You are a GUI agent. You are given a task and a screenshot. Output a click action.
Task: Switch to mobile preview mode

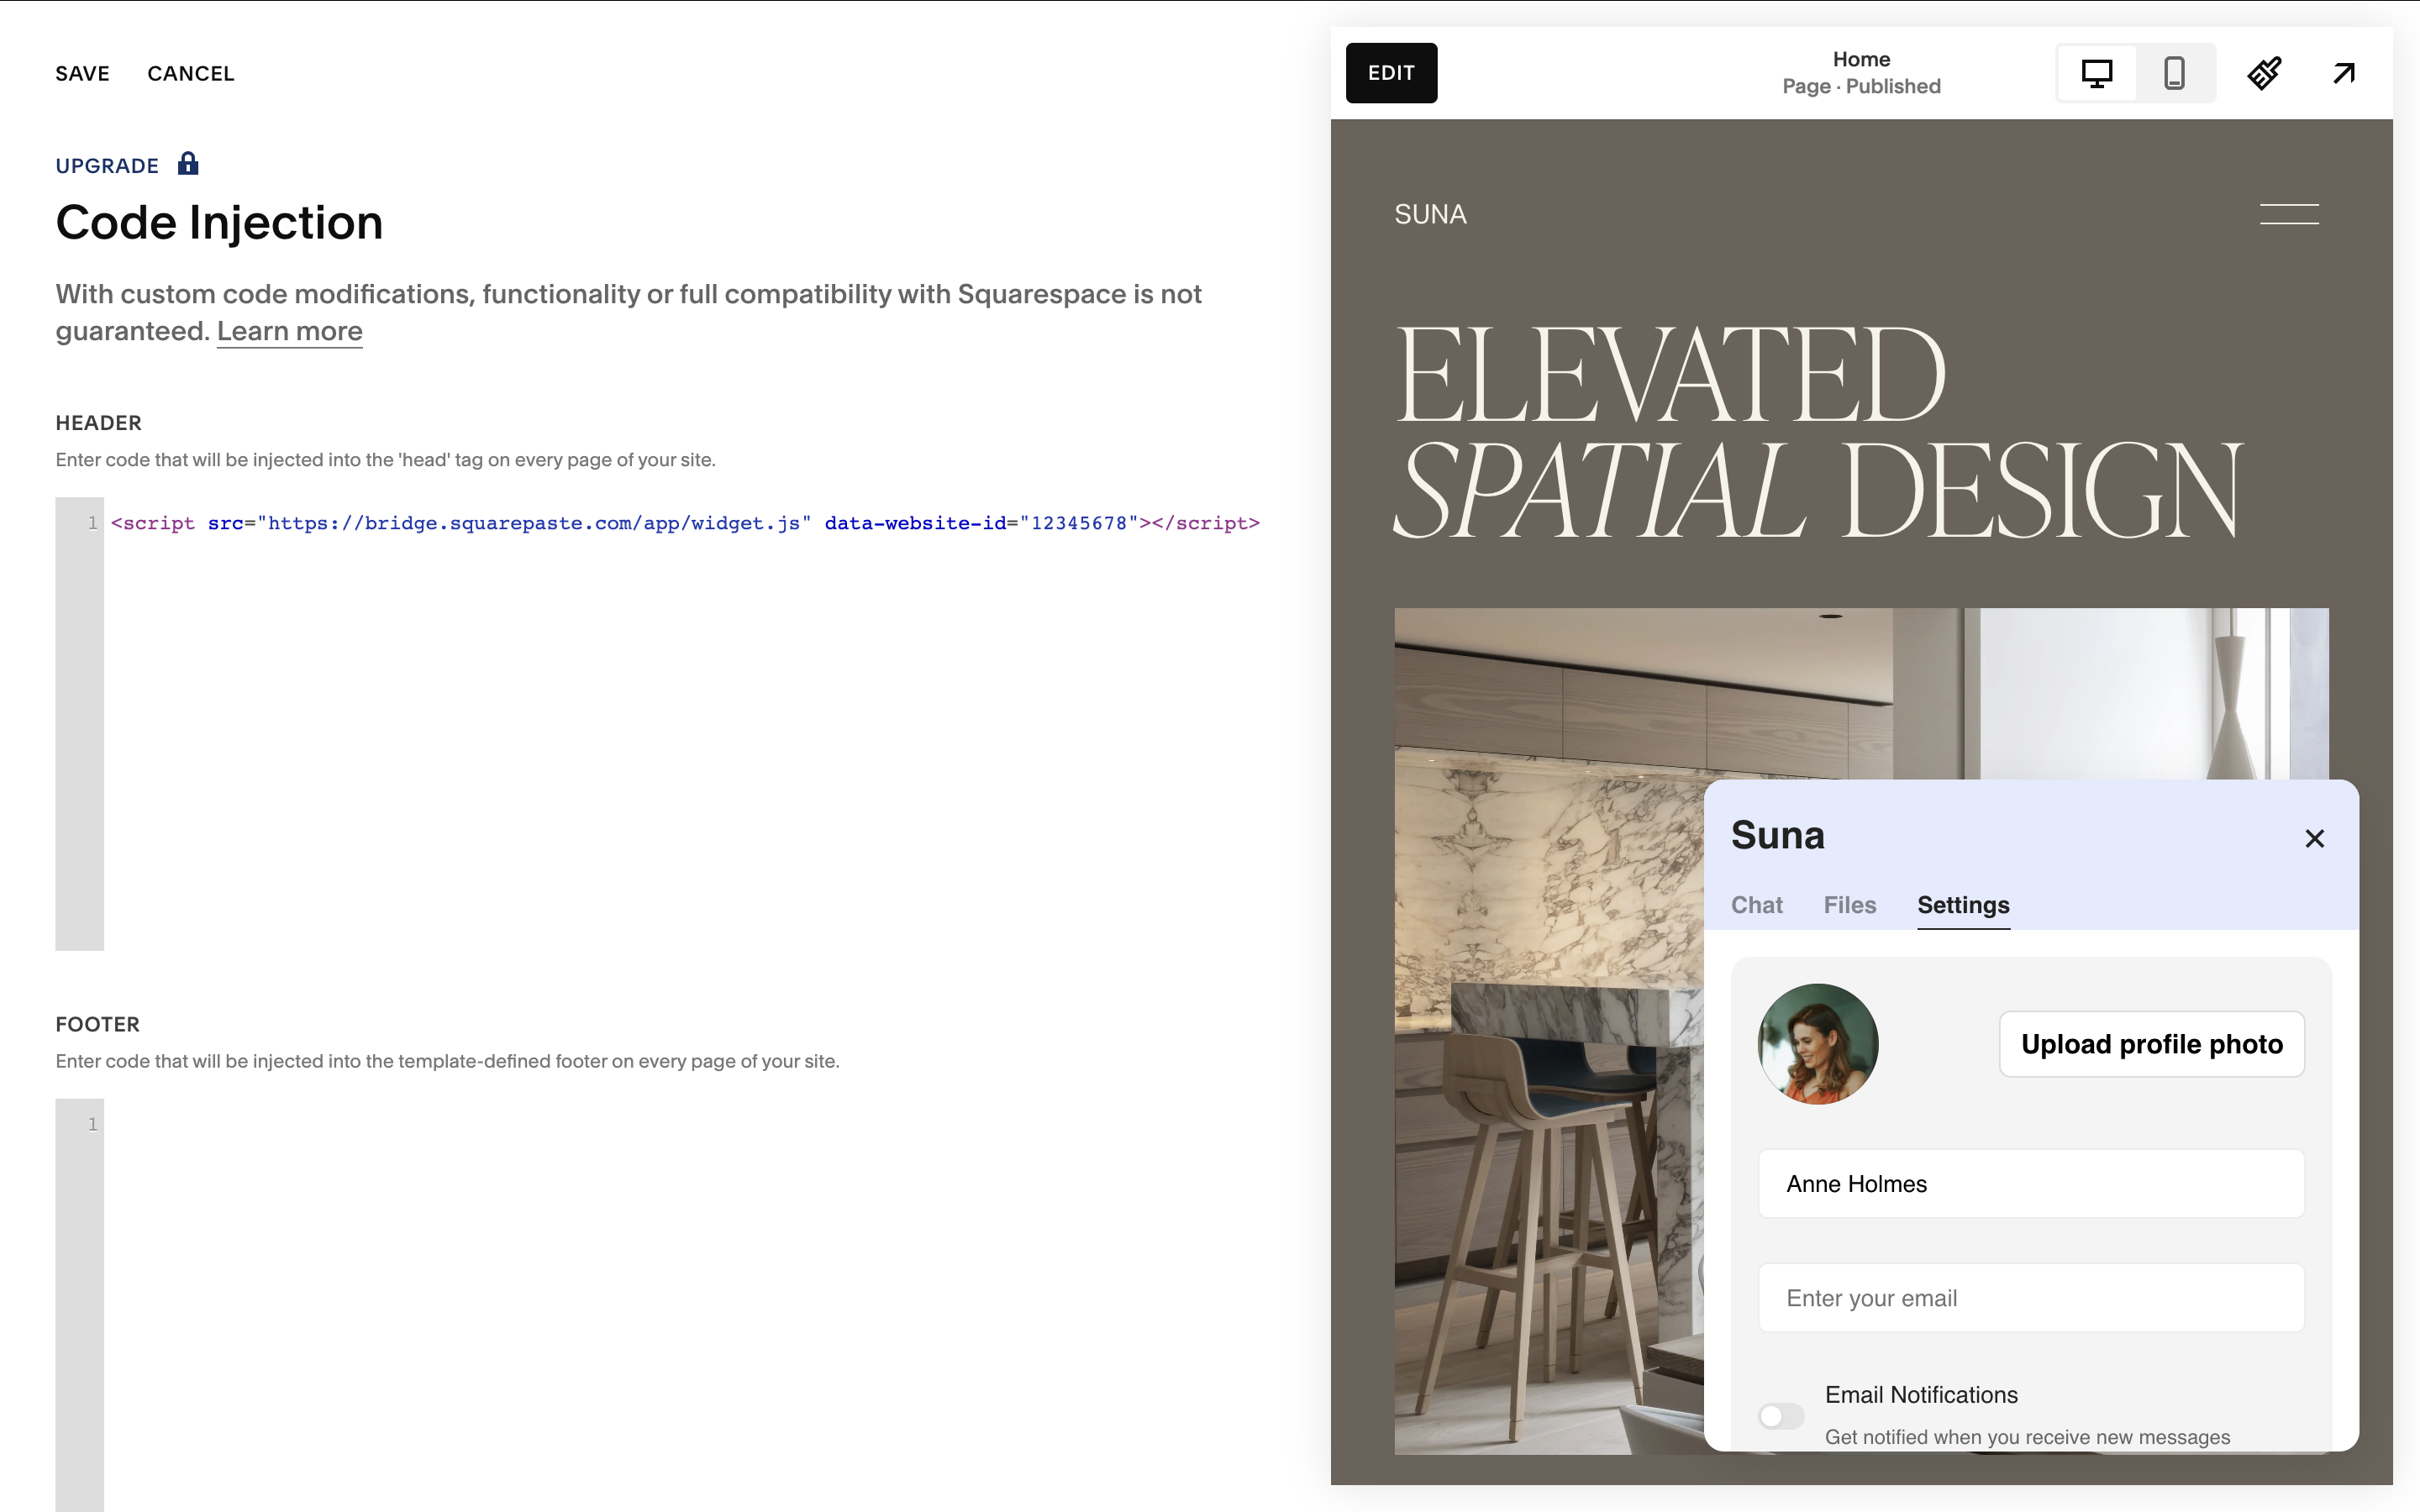pyautogui.click(x=2173, y=73)
